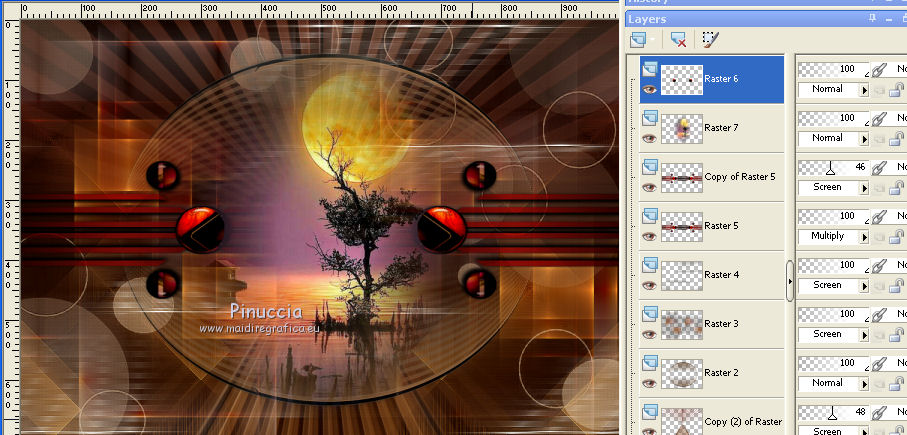Viewport: 907px width, 435px height.
Task: Hide the Raster 7 layer
Action: 649,138
